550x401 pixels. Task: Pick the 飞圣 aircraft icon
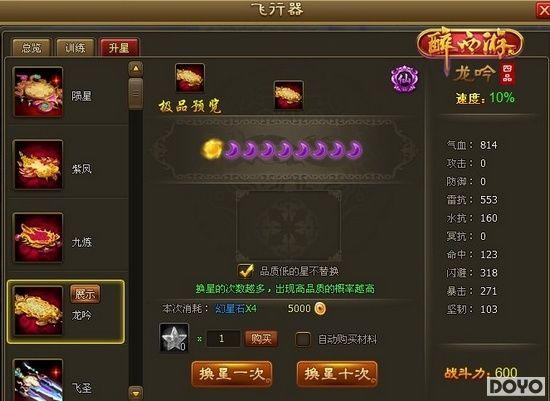coord(38,380)
